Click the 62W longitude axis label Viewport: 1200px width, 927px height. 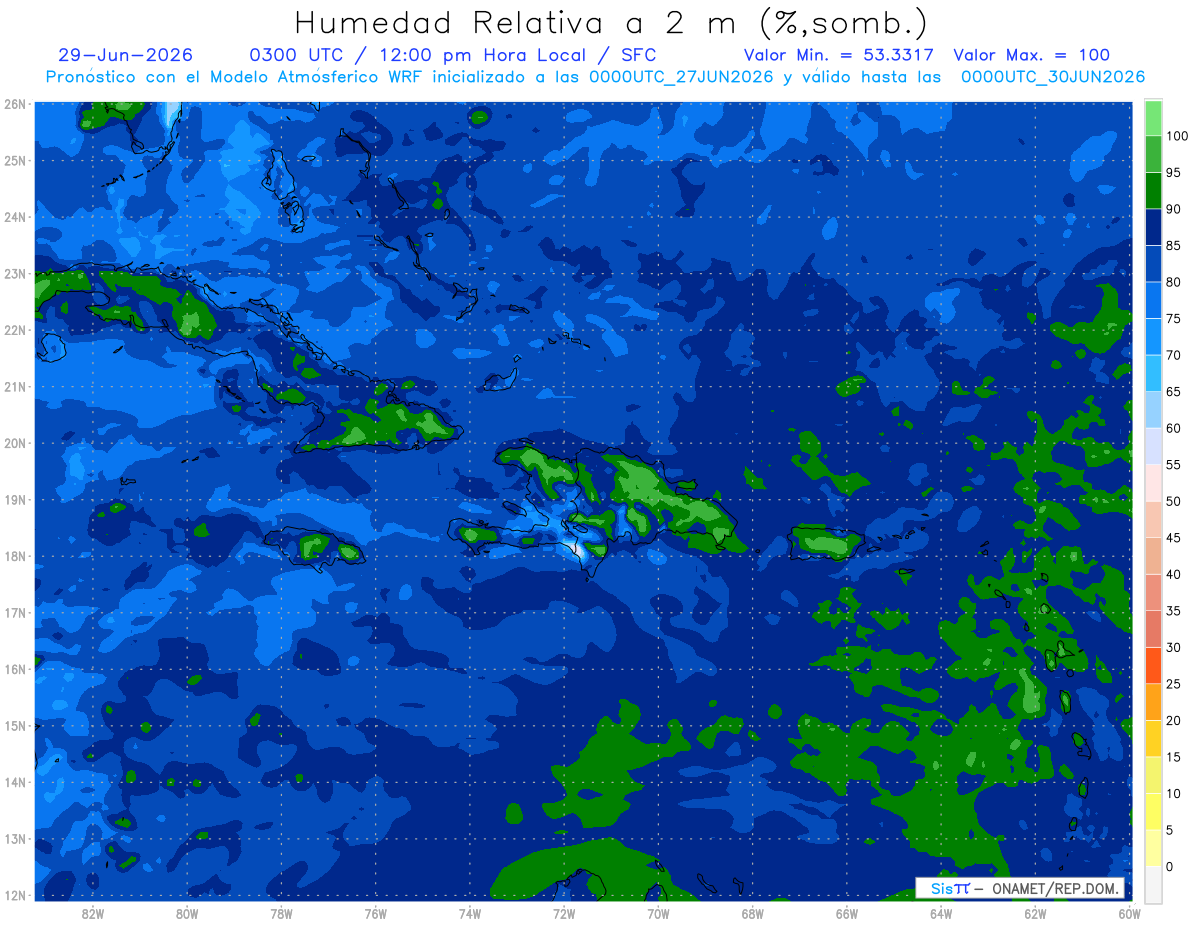pos(1034,913)
